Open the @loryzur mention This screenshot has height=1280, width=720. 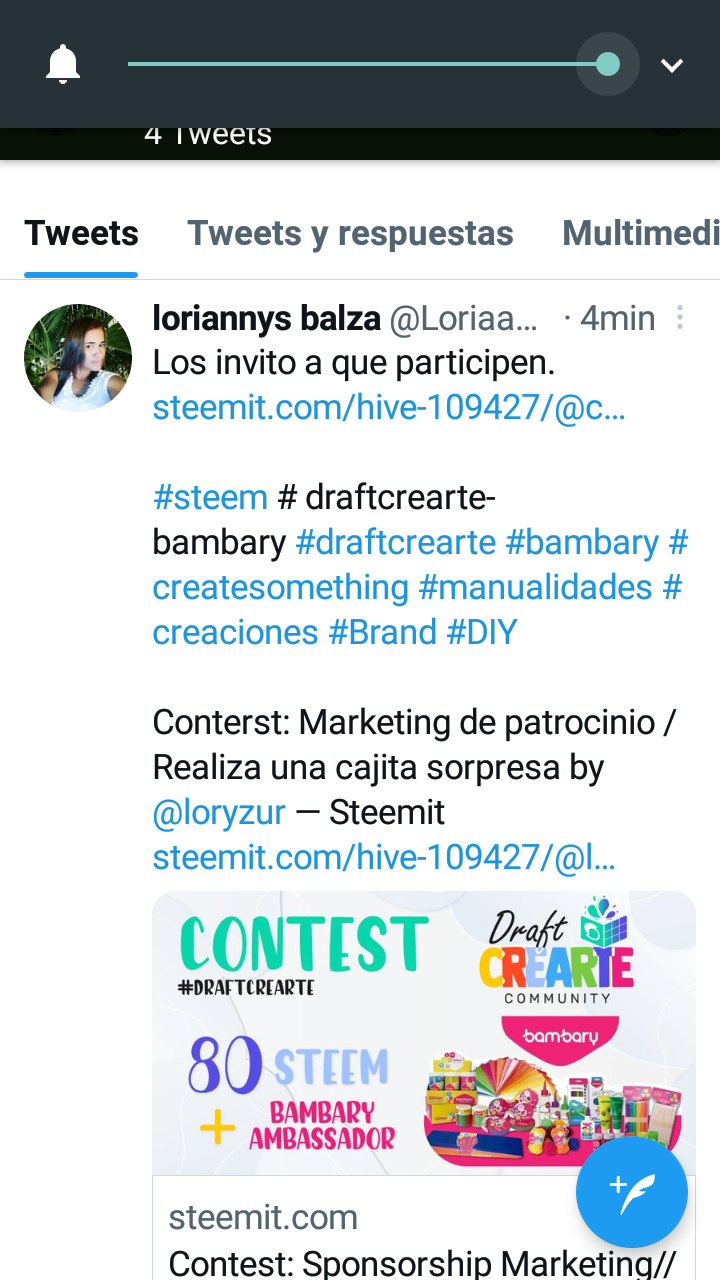[219, 813]
